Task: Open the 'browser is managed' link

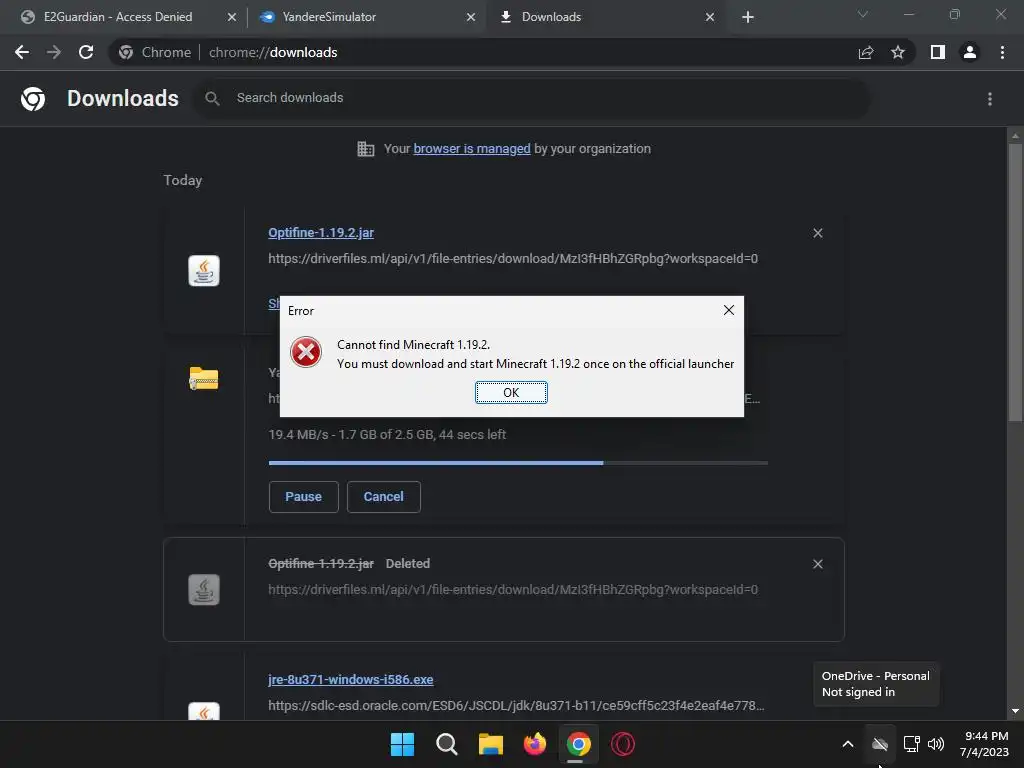Action: [x=472, y=149]
